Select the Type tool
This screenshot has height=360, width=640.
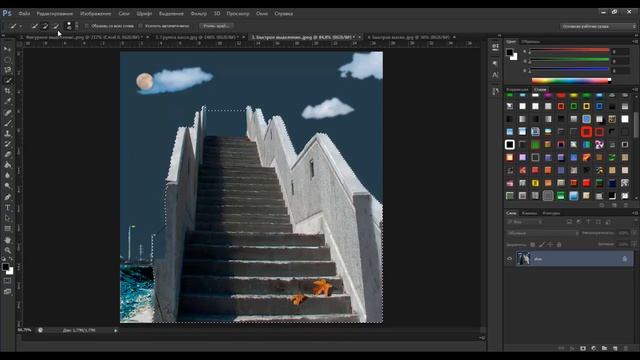tap(7, 208)
